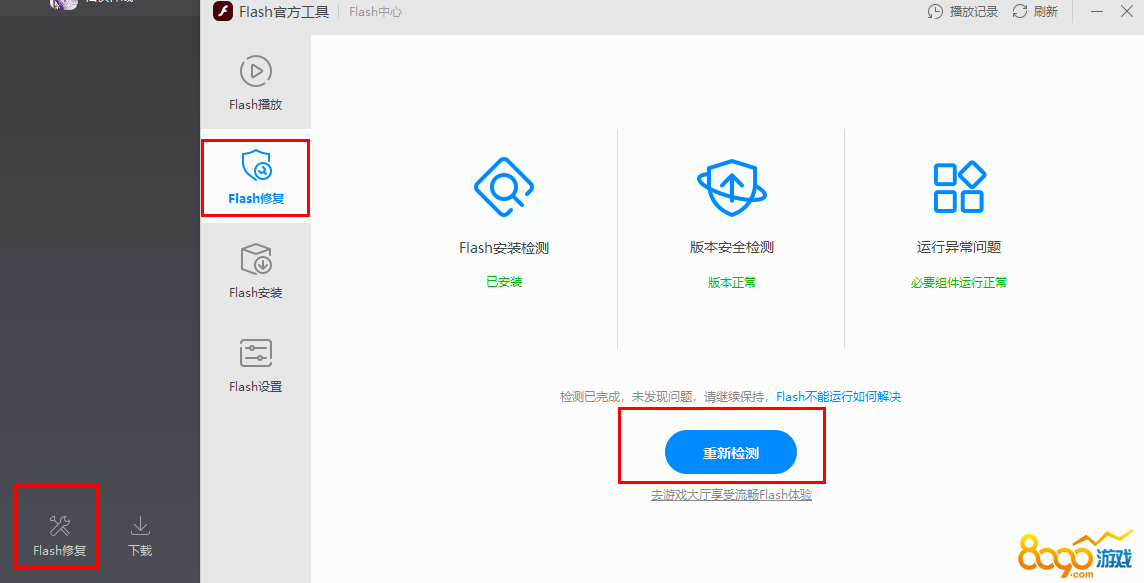Screen dimensions: 1144x583
Task: Open the Flash不能运行如何解决 help link
Action: coord(838,397)
